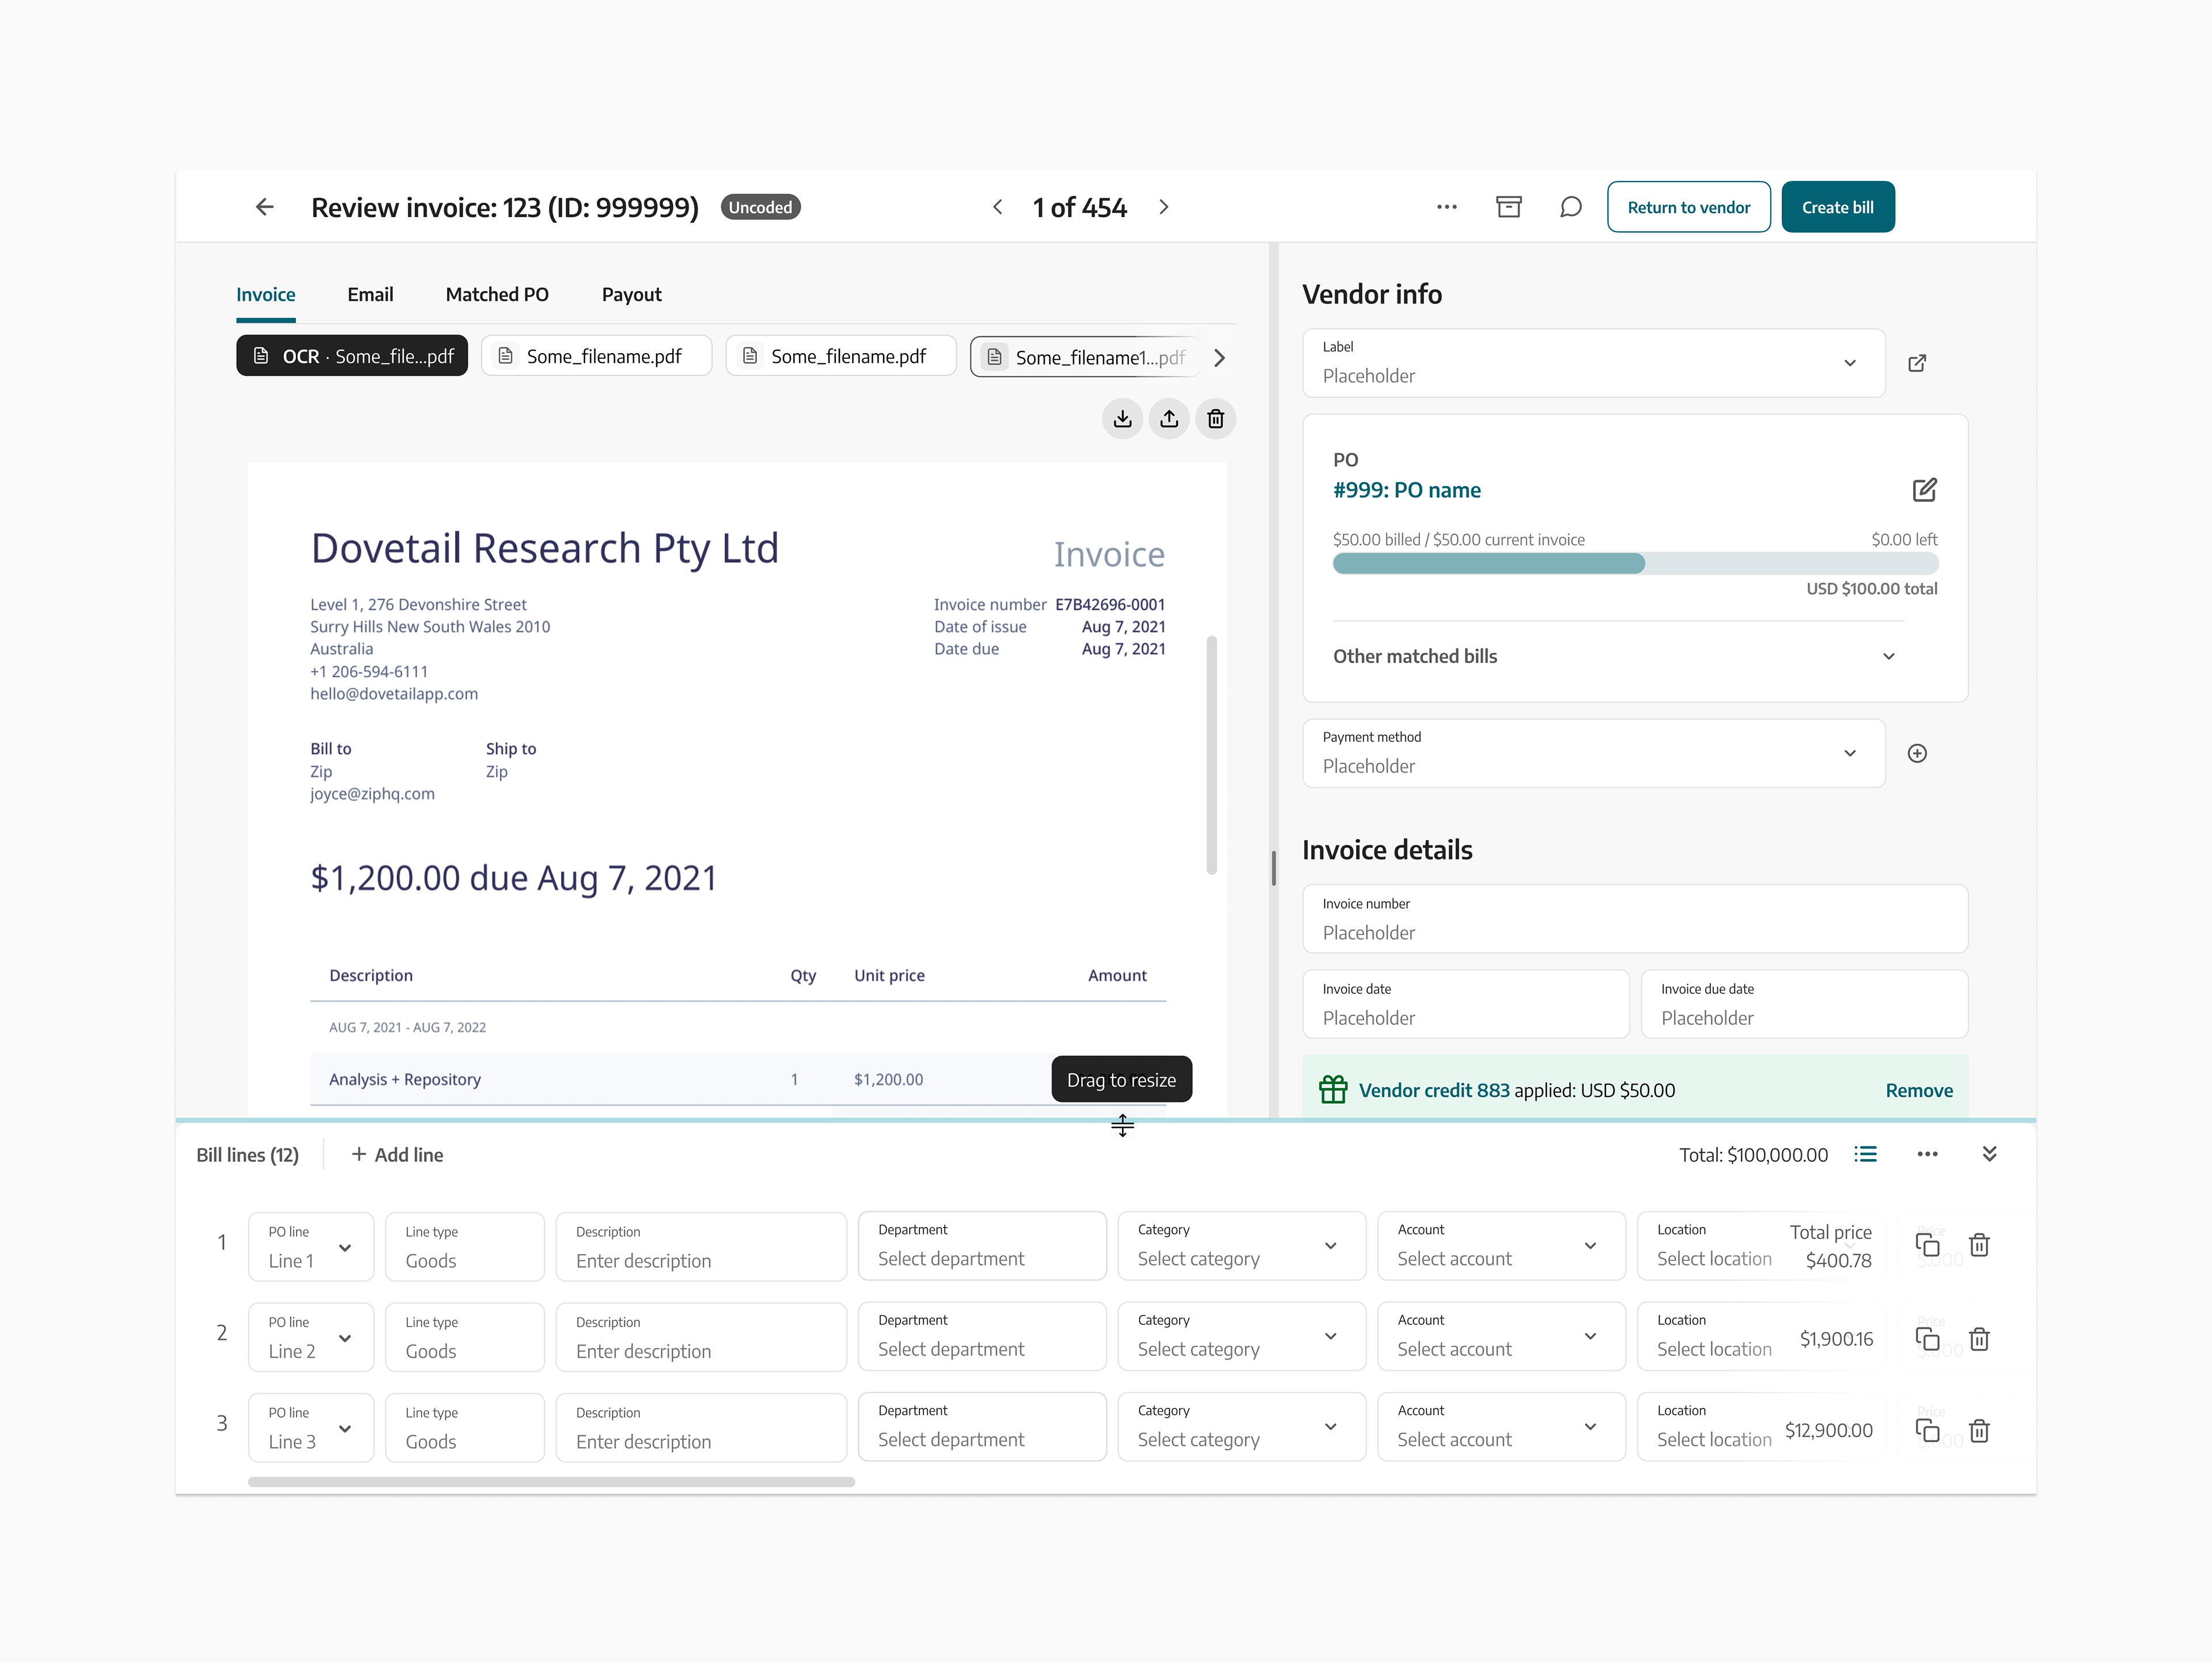
Task: Click the Create bill button
Action: 1838,207
